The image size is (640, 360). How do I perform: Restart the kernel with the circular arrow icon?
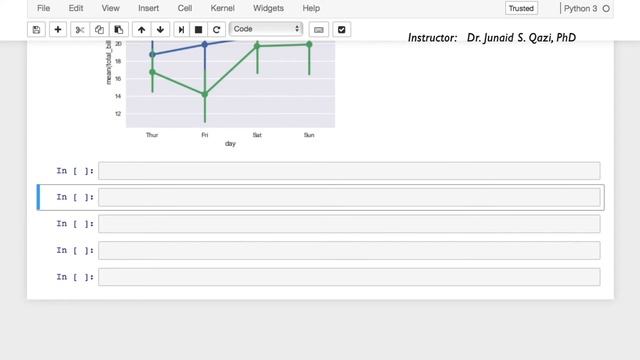click(x=216, y=29)
